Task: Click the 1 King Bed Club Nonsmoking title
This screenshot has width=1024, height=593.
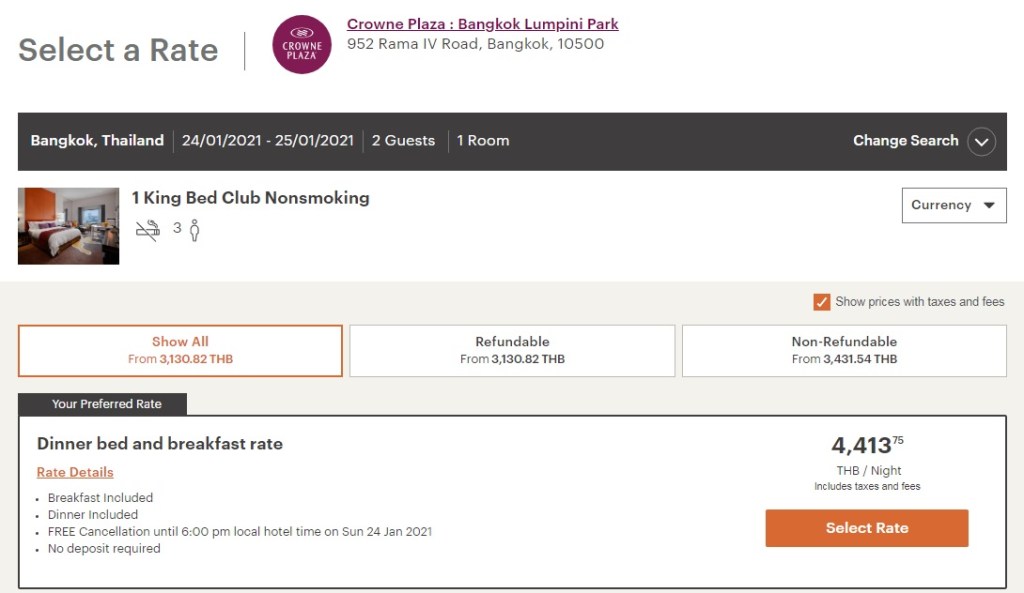Action: coord(250,198)
